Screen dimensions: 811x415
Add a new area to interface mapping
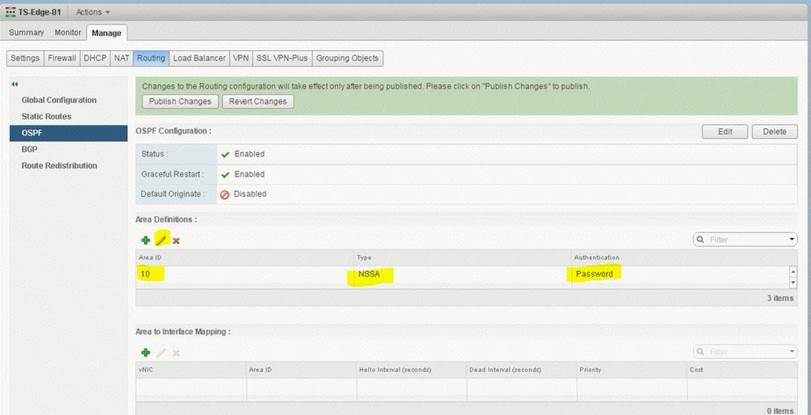point(145,352)
